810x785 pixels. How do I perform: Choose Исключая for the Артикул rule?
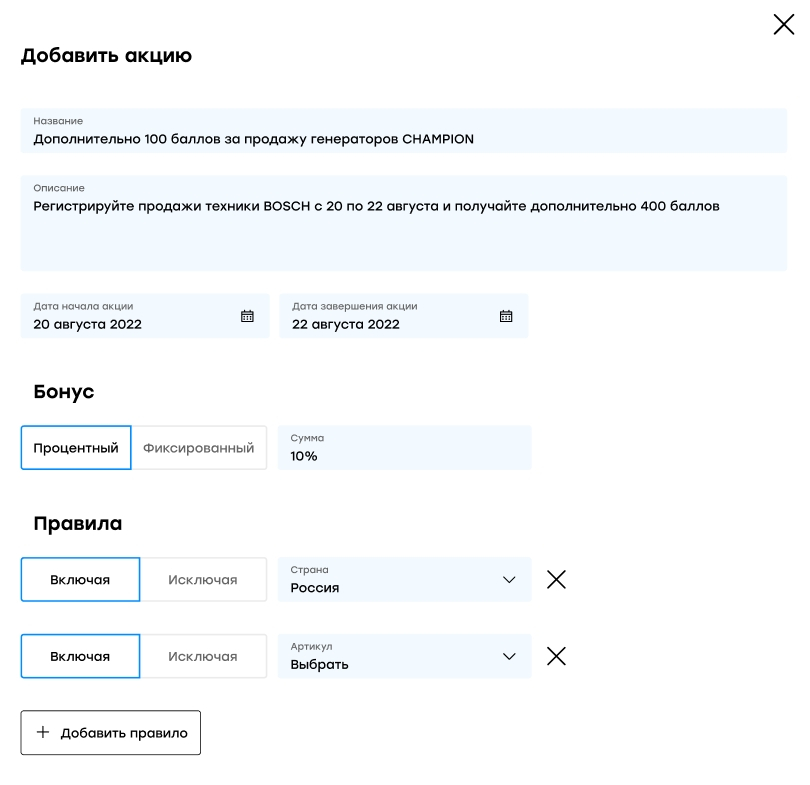coord(203,656)
